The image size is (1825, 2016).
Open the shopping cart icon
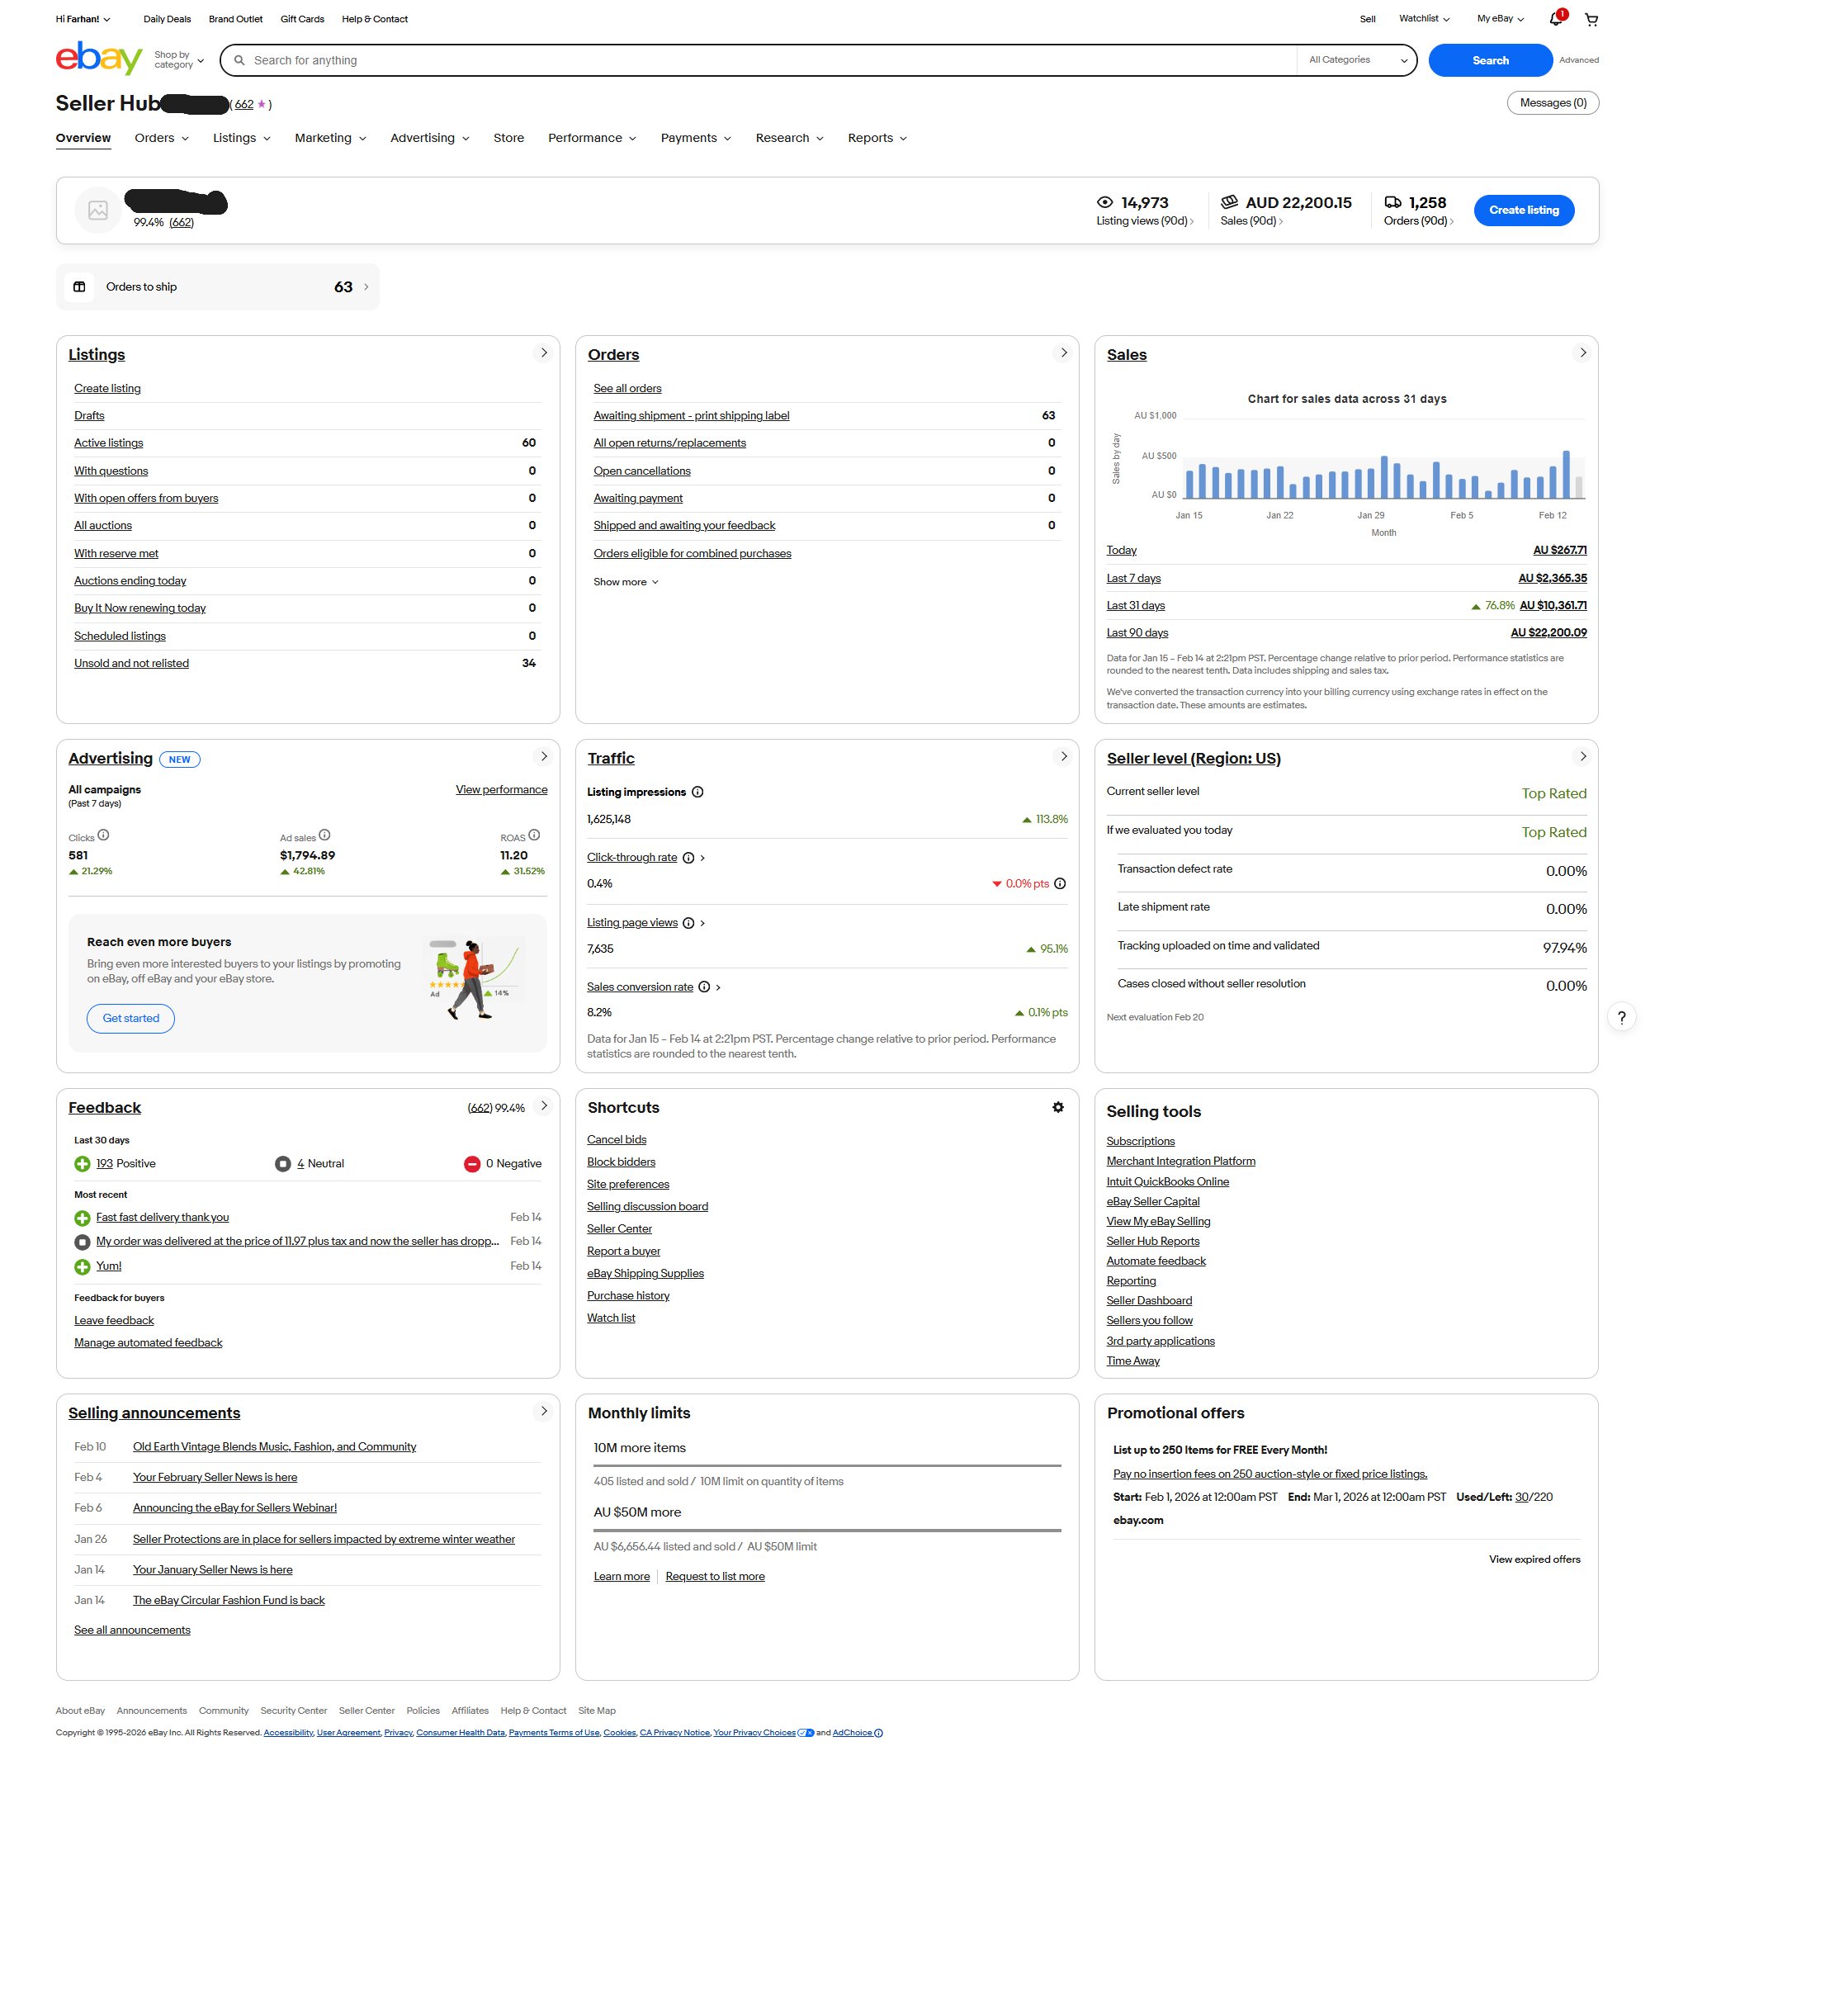[x=1591, y=18]
